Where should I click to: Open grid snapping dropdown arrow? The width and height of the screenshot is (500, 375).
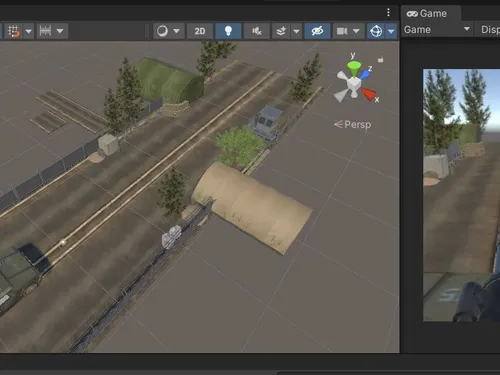tap(29, 31)
